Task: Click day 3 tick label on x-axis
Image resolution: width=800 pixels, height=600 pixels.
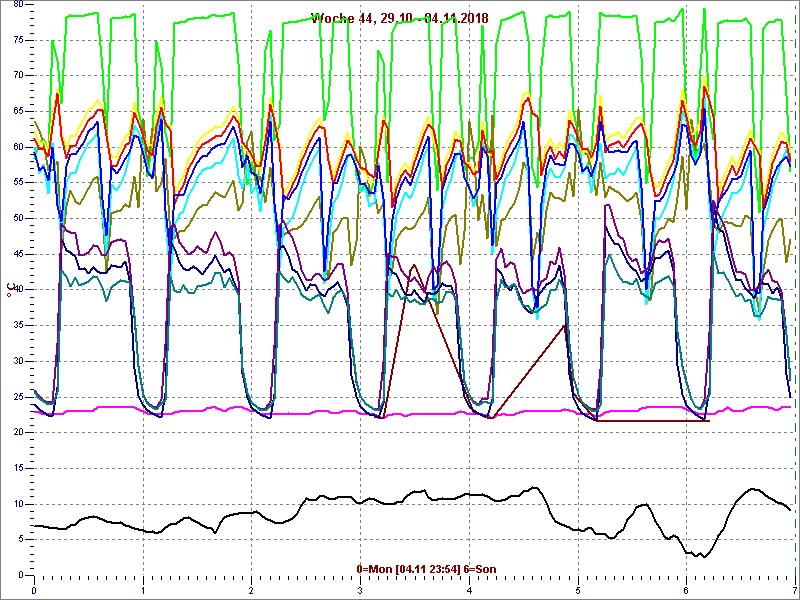Action: (x=360, y=591)
